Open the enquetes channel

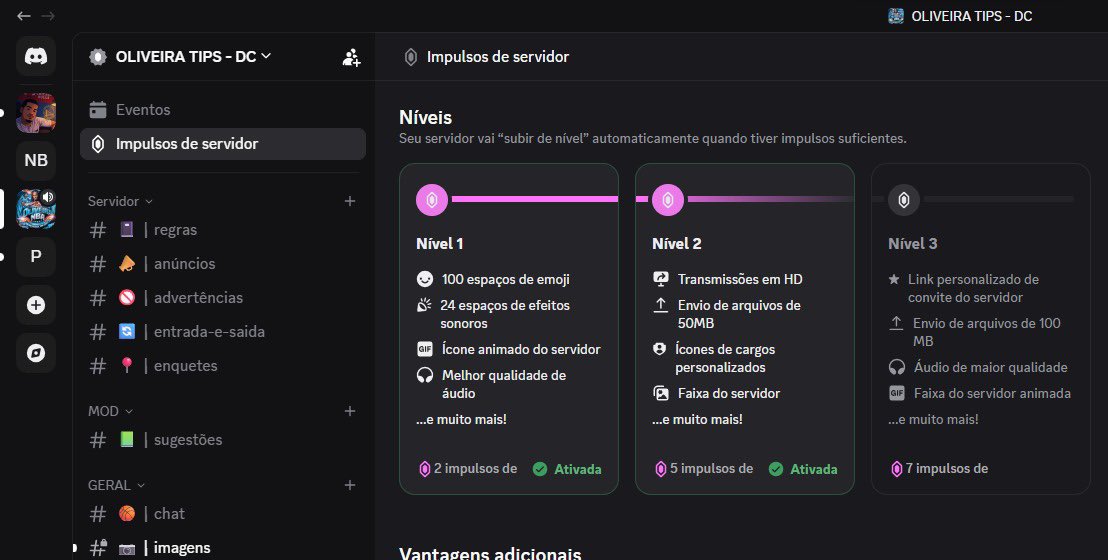(223, 366)
